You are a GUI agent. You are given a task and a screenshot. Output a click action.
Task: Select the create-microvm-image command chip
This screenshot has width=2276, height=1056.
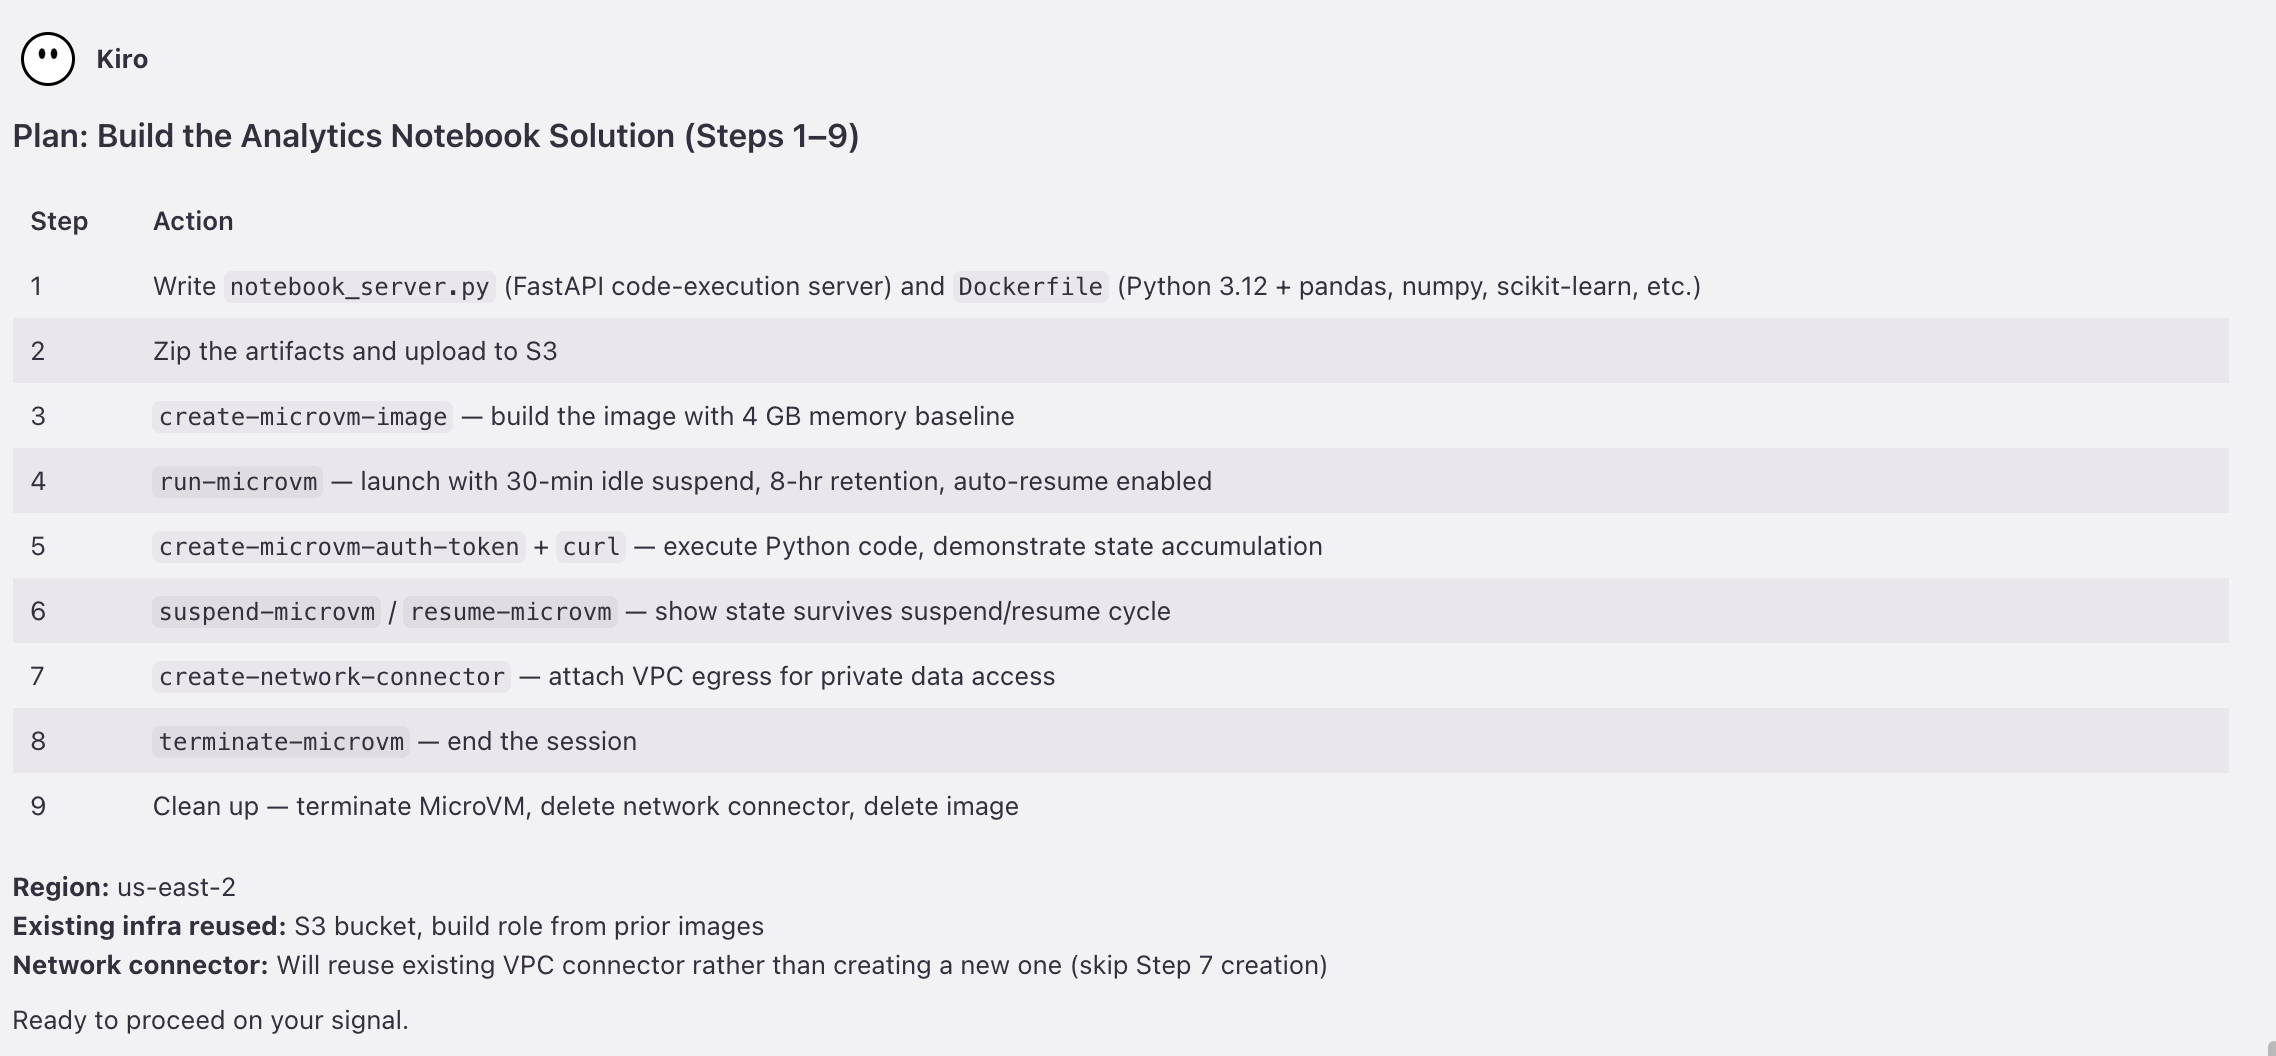(302, 417)
